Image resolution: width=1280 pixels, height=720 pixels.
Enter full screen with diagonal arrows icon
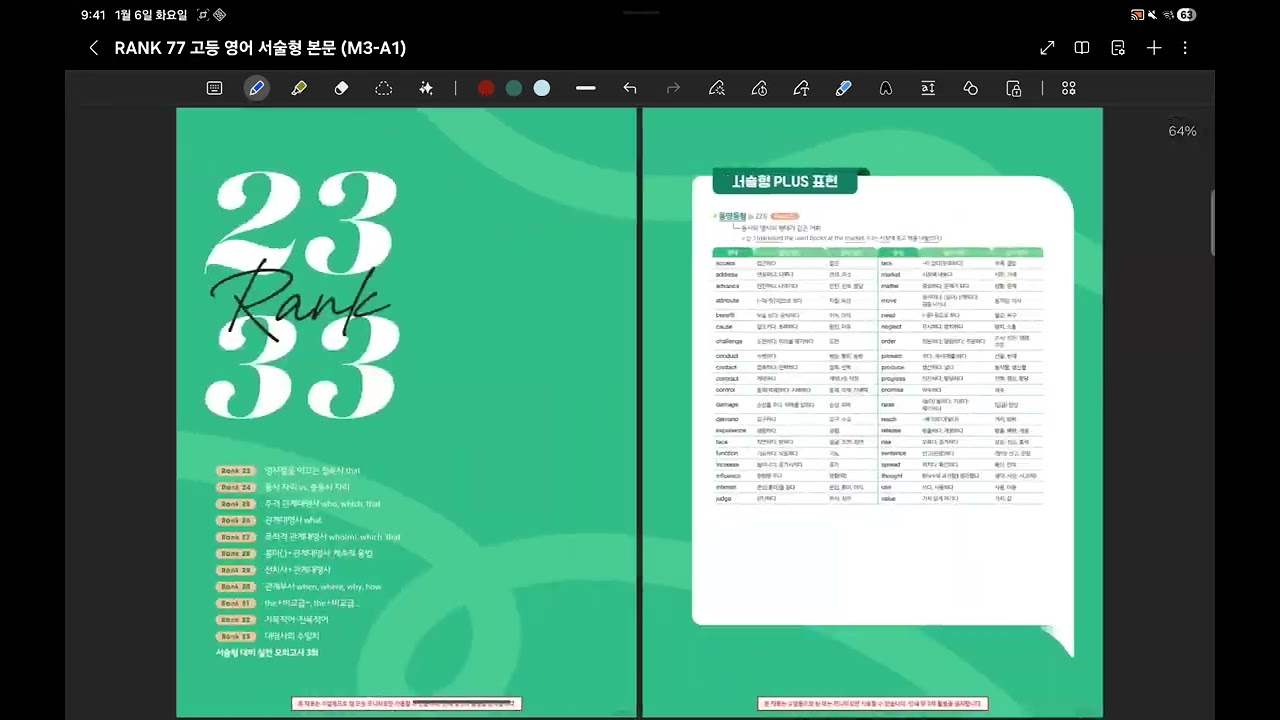point(1047,48)
